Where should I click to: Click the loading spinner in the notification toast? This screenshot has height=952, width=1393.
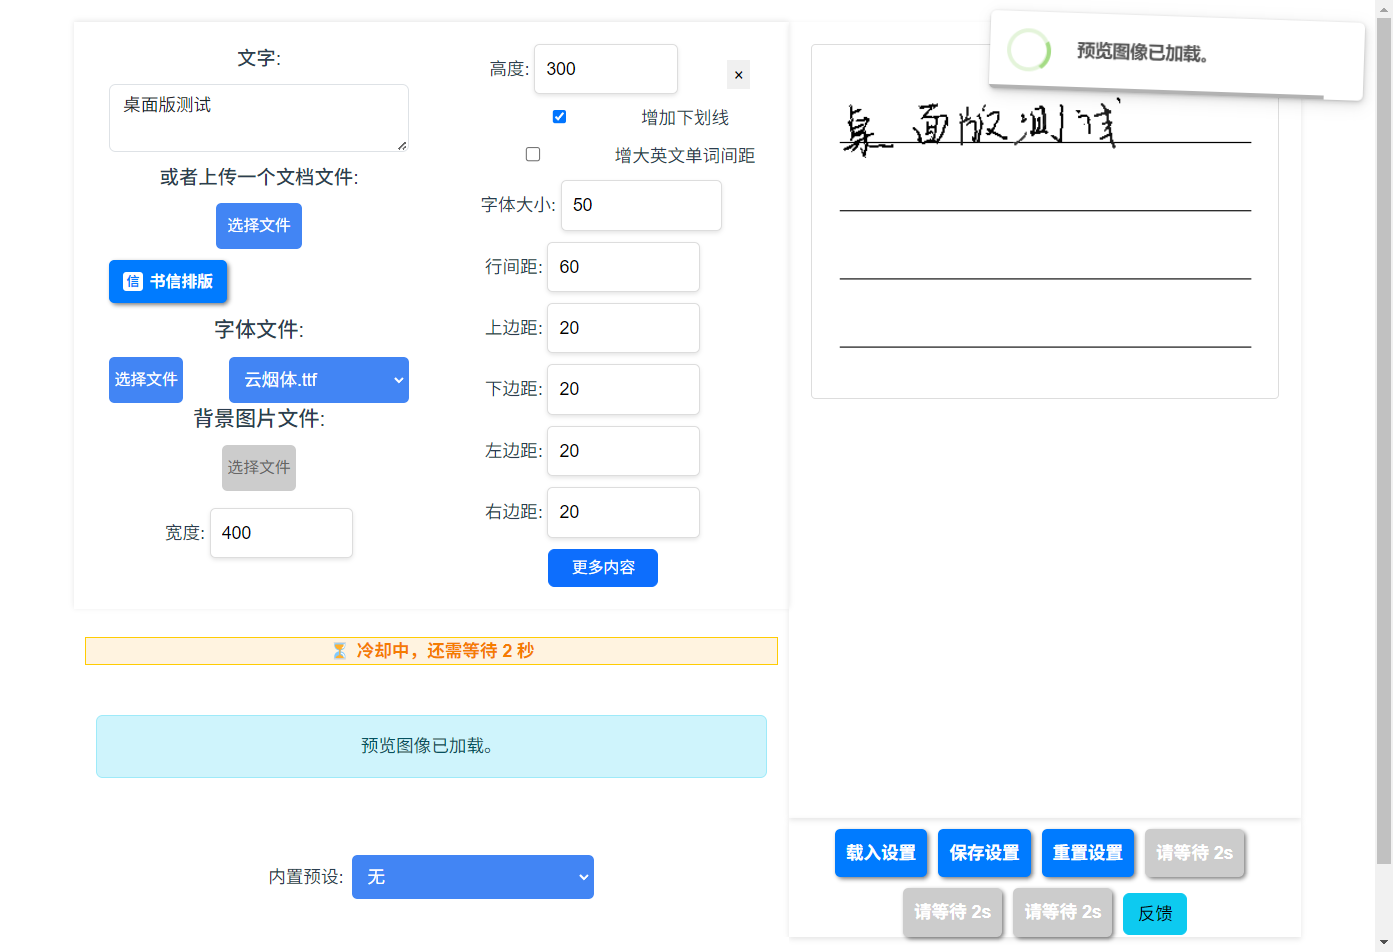tap(1029, 49)
